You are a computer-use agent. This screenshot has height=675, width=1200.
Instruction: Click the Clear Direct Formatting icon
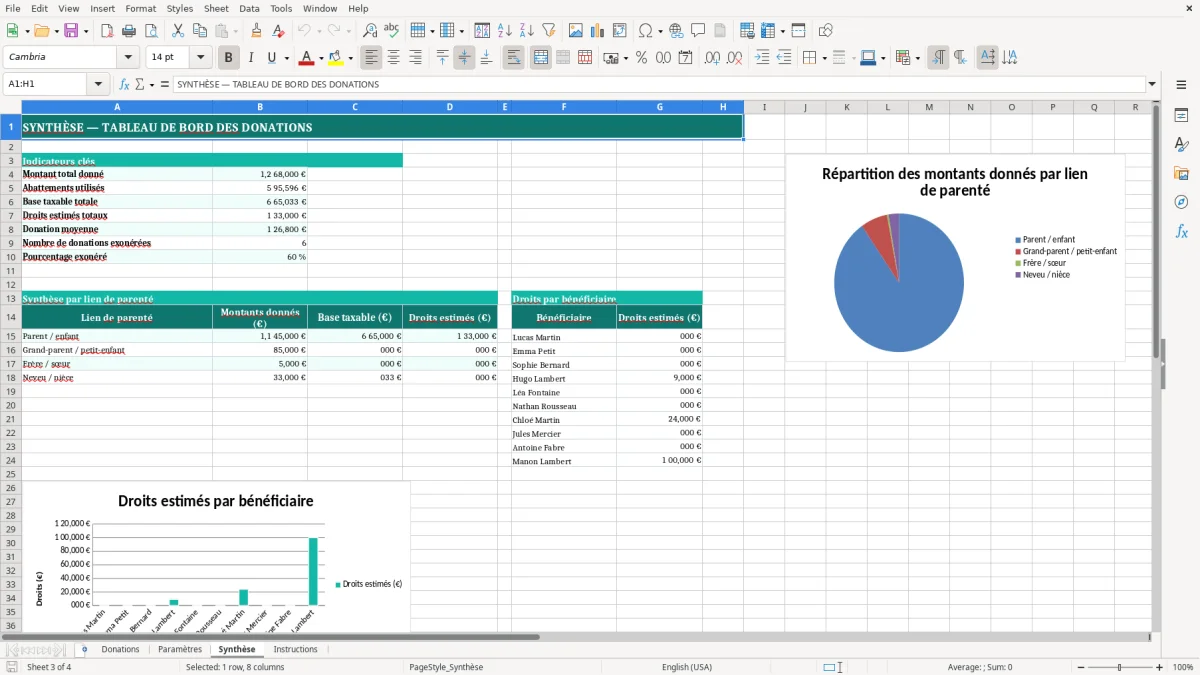pyautogui.click(x=277, y=31)
